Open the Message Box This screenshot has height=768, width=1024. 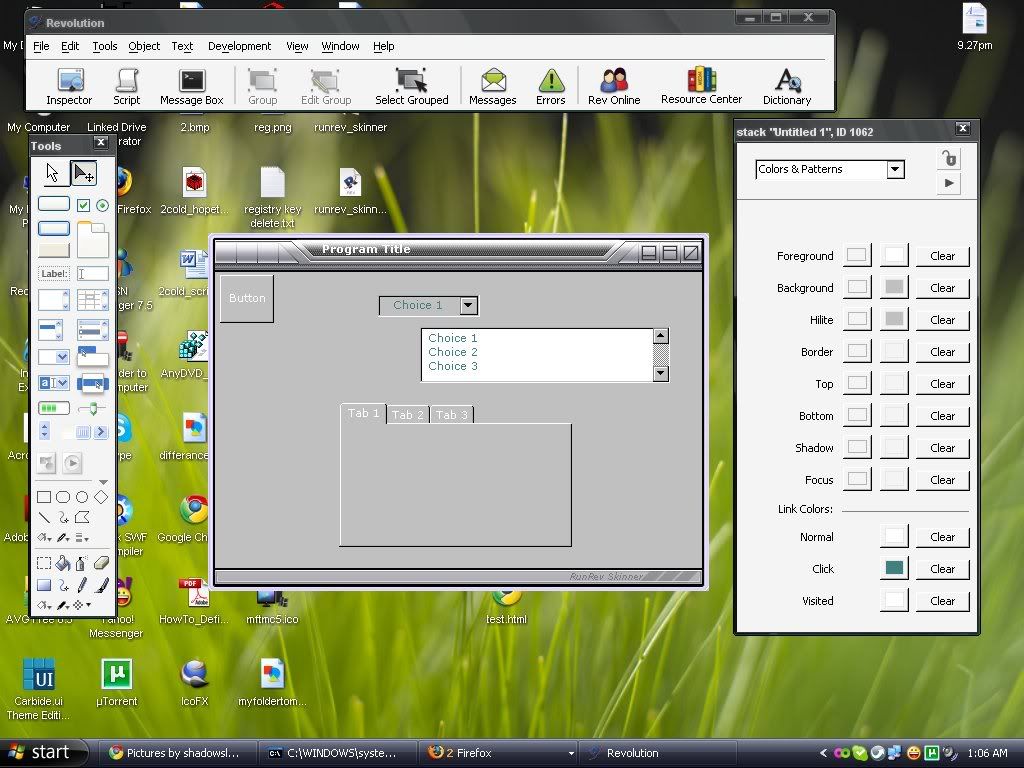pyautogui.click(x=191, y=86)
